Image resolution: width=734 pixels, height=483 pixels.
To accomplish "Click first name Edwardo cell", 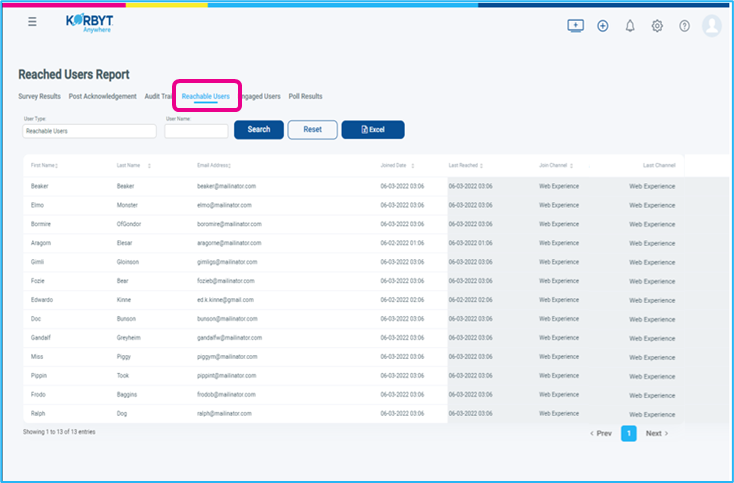I will click(x=42, y=300).
